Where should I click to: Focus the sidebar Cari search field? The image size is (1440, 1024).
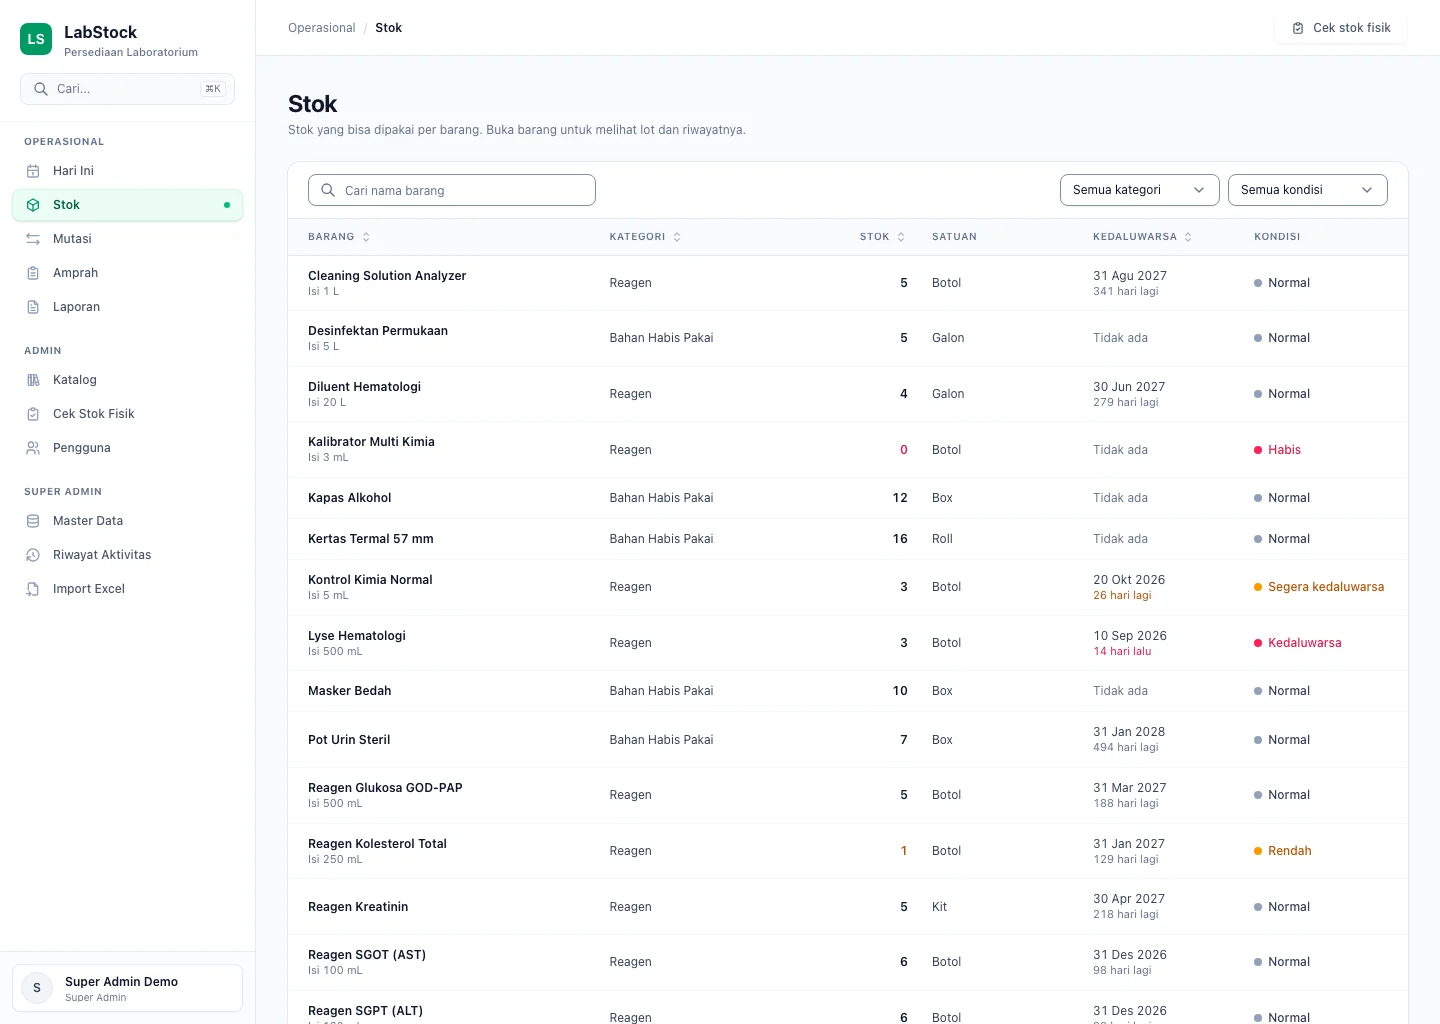click(x=127, y=89)
